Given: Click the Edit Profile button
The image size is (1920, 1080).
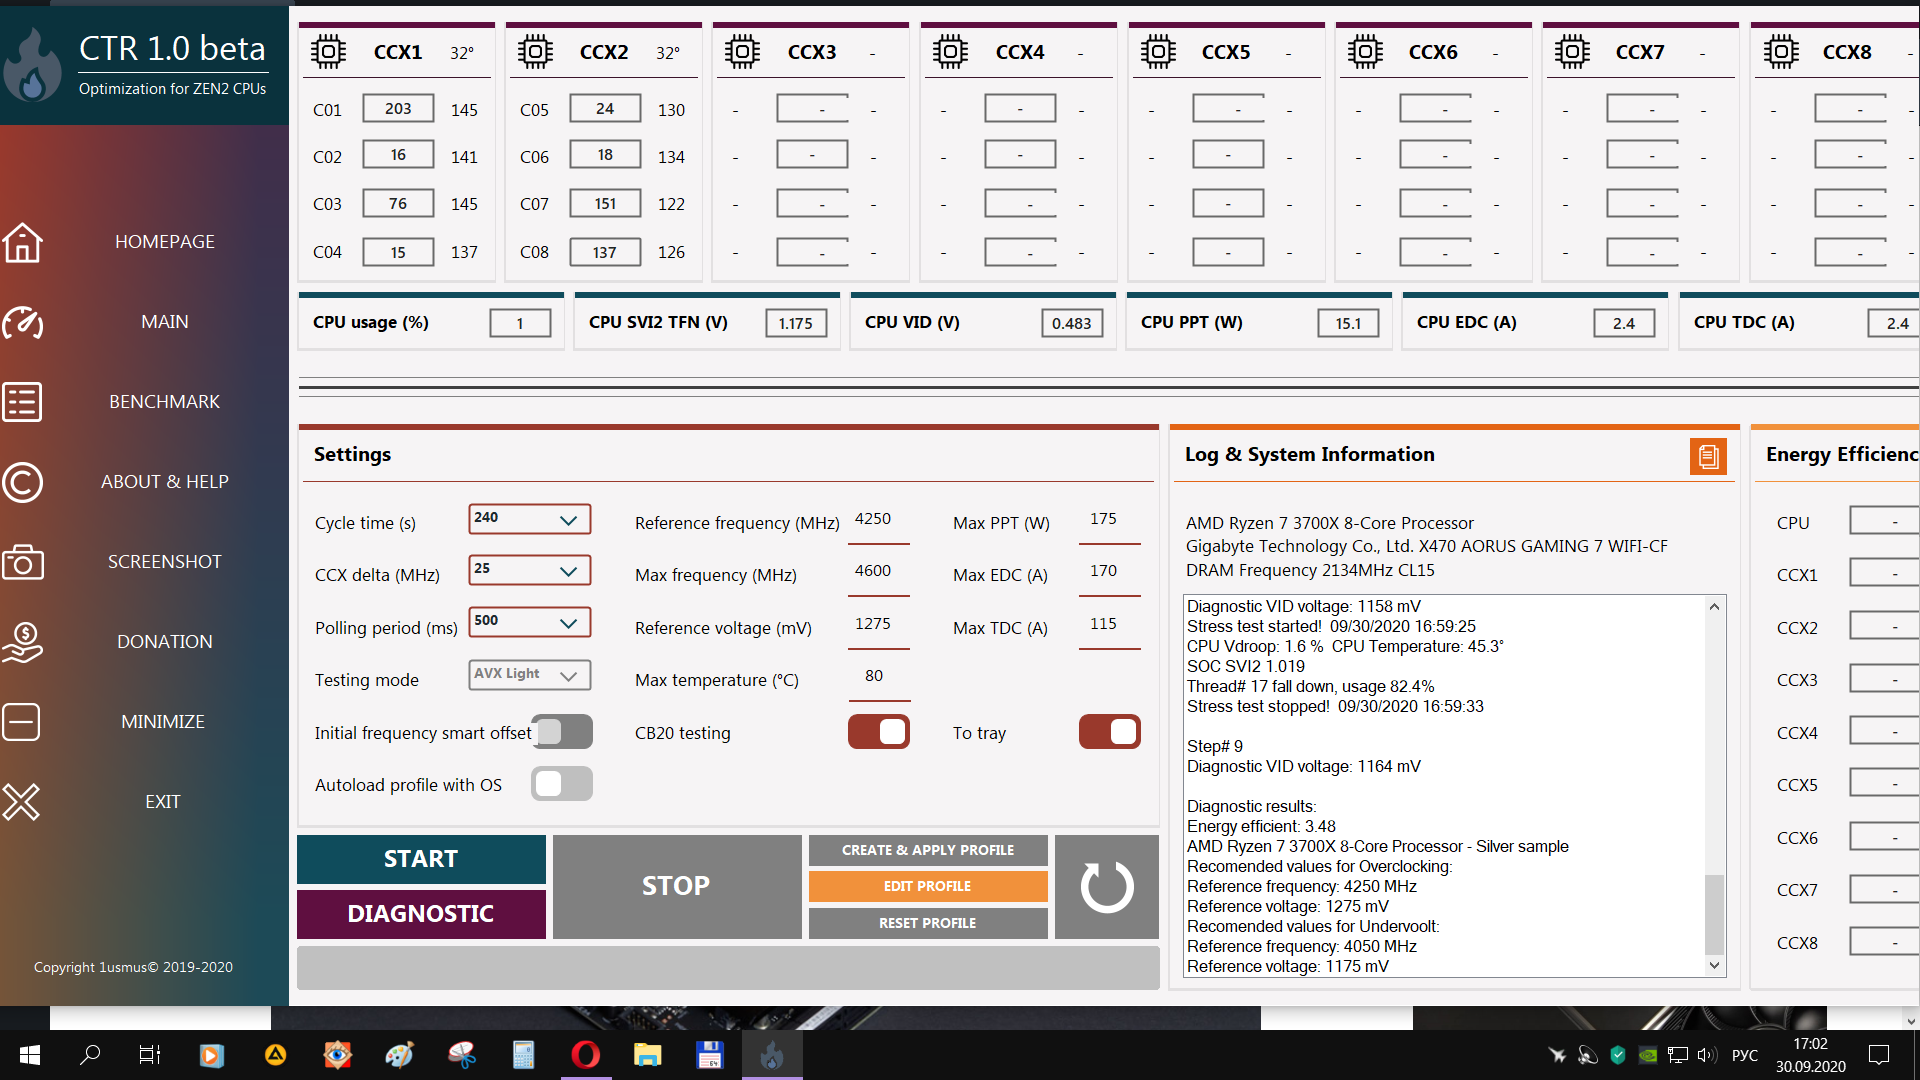Looking at the screenshot, I should click(x=927, y=886).
